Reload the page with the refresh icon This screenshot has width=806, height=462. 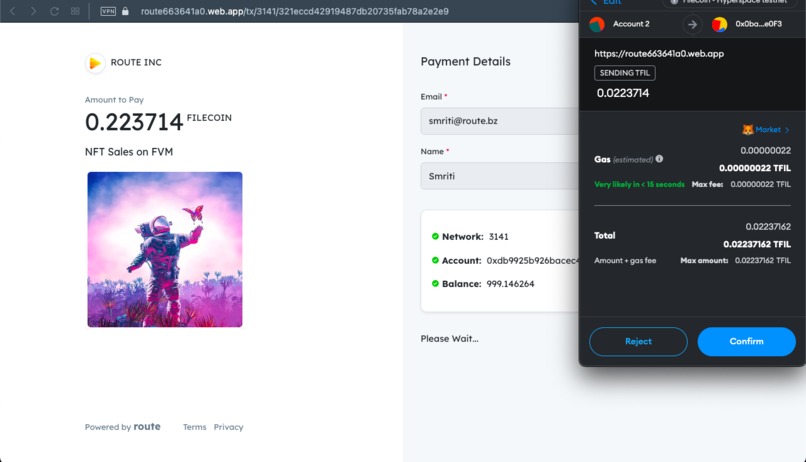[x=54, y=11]
